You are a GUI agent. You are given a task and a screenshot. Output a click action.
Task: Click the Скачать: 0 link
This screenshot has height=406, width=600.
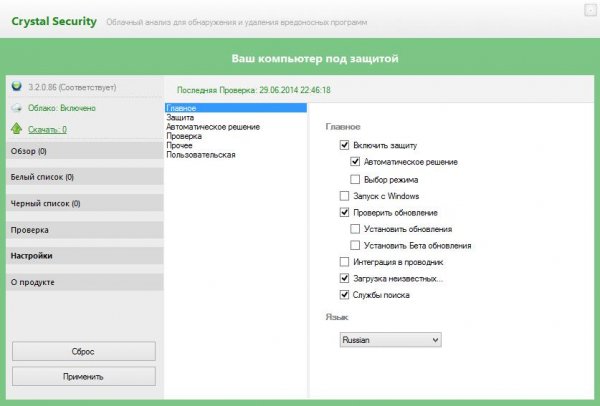(47, 129)
